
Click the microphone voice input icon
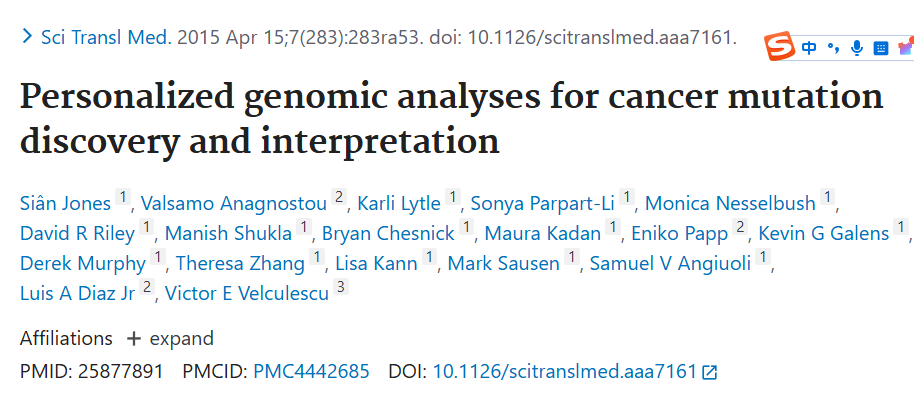pos(856,48)
